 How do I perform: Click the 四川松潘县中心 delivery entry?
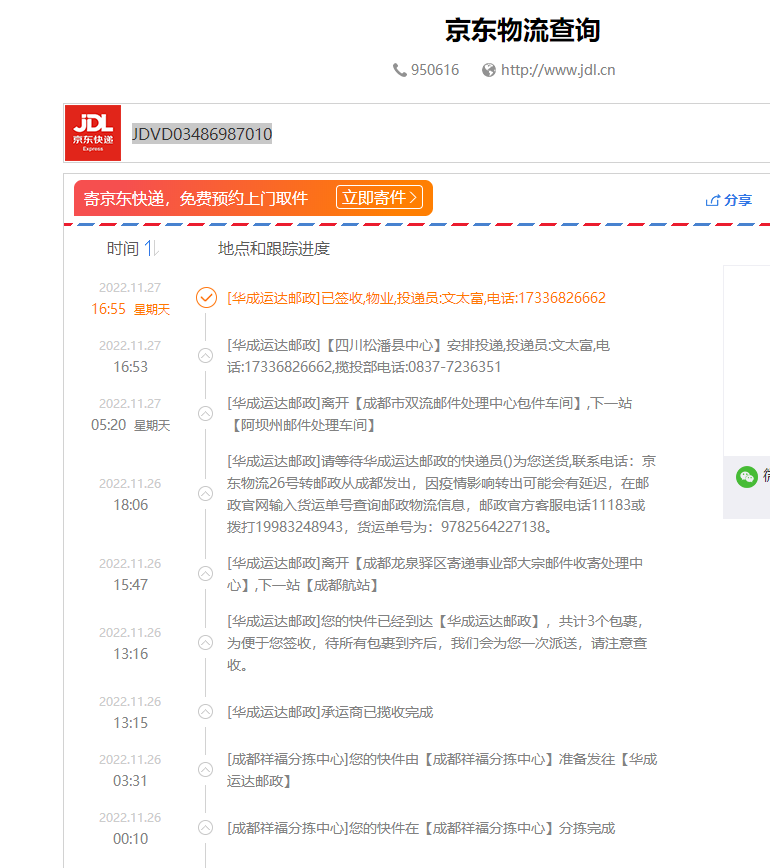pyautogui.click(x=418, y=356)
